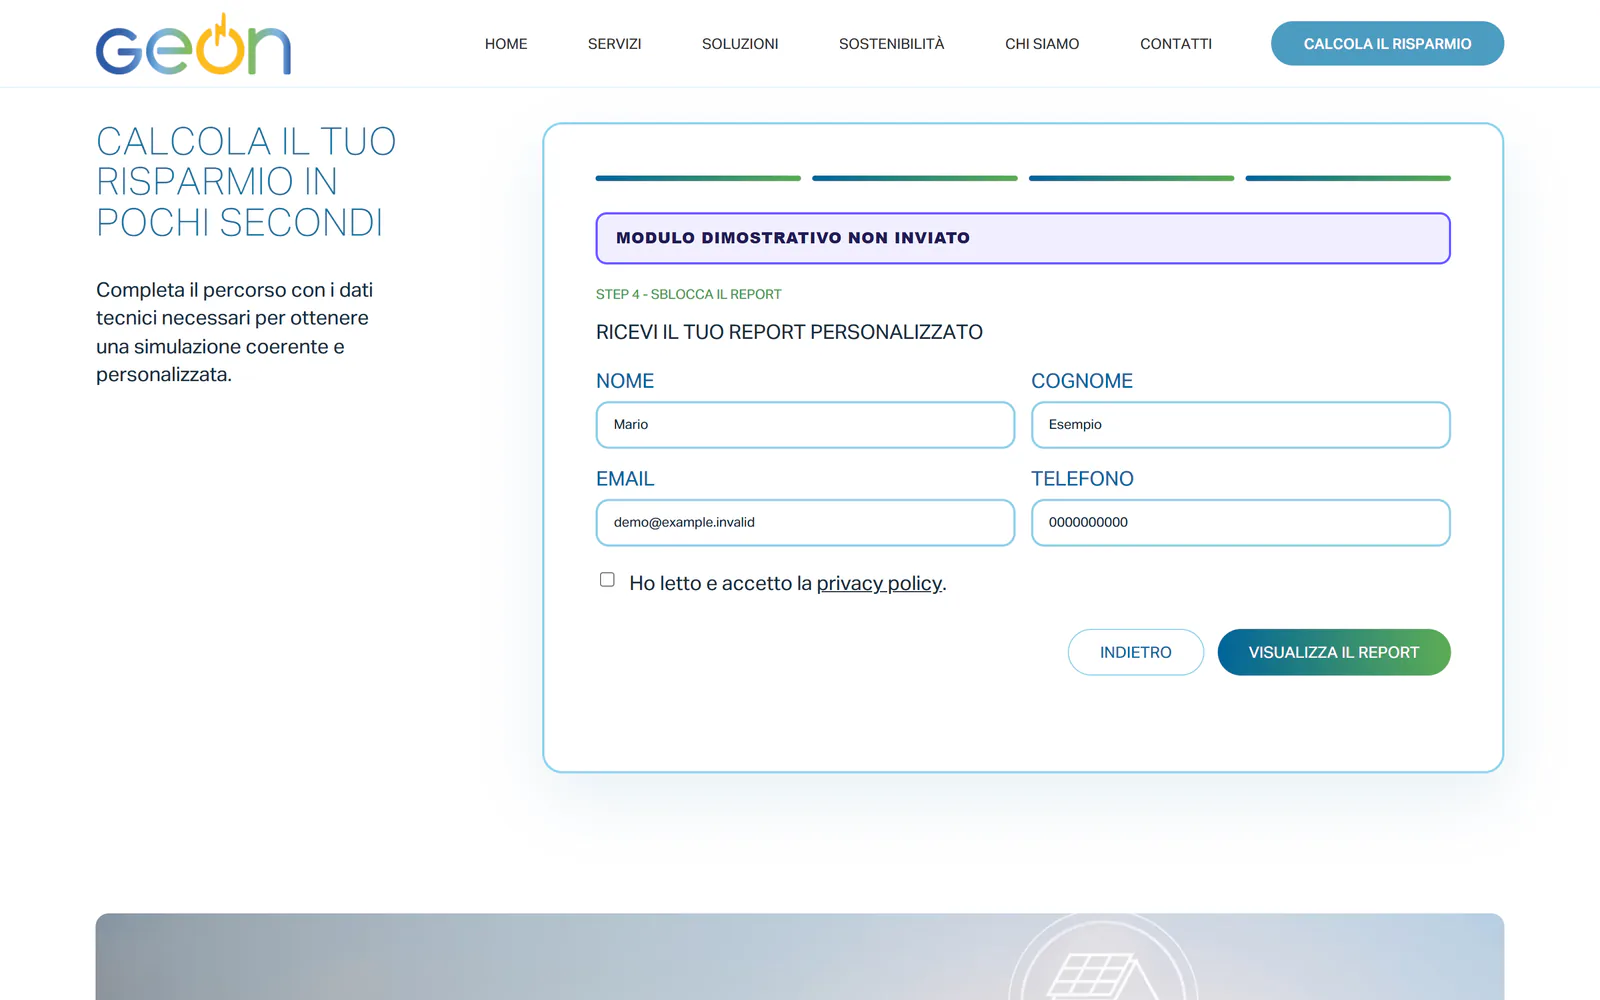
Task: Click VISUALIZZA IL REPORT button
Action: point(1334,652)
